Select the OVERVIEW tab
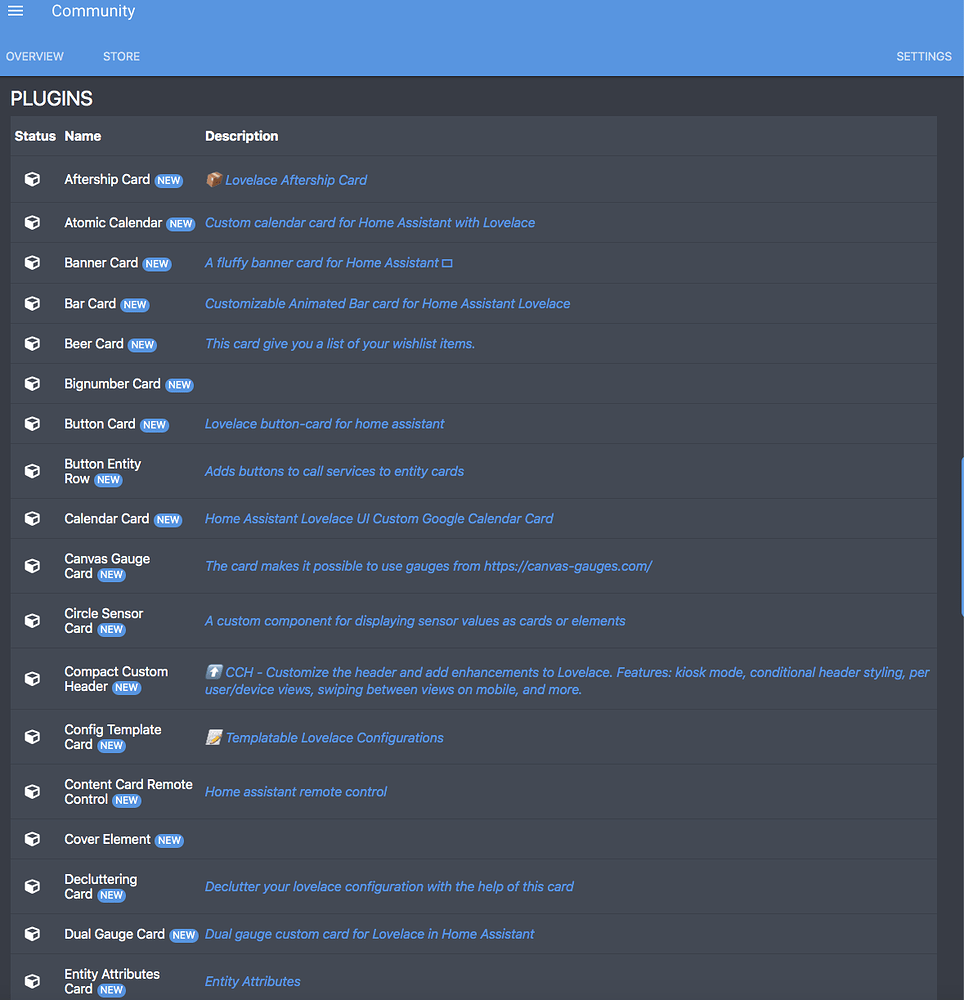Viewport: 964px width, 1000px height. (34, 56)
